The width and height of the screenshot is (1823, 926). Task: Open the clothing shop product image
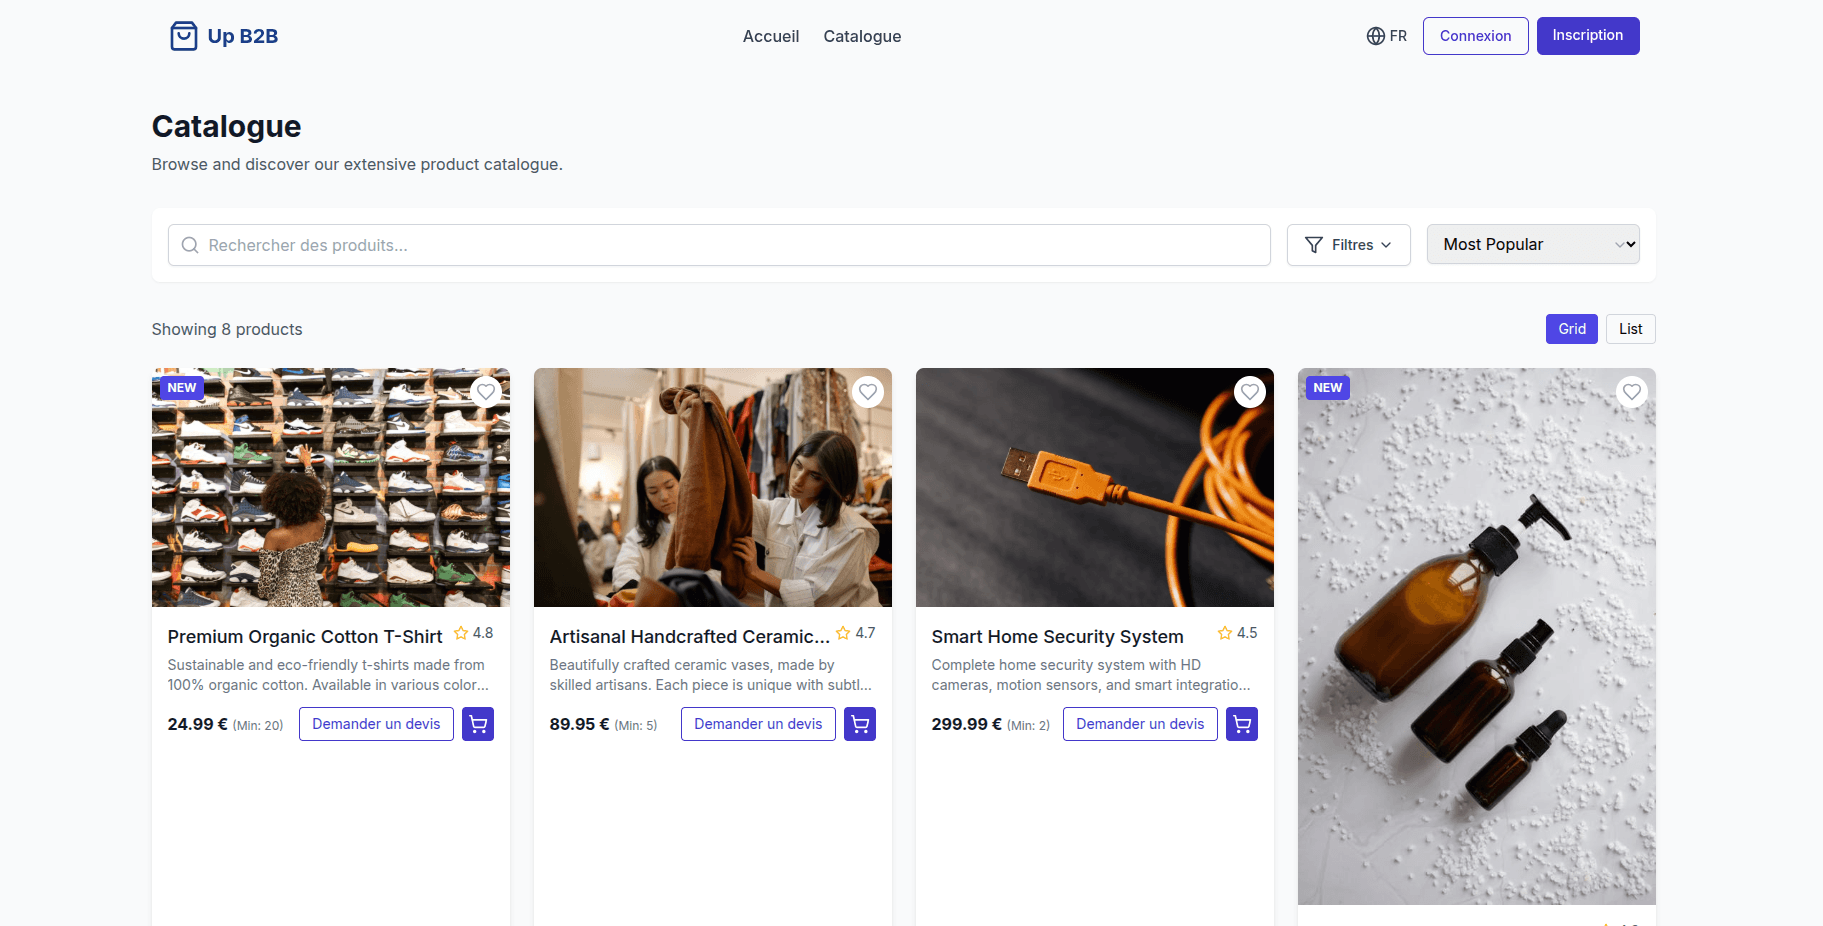(713, 487)
